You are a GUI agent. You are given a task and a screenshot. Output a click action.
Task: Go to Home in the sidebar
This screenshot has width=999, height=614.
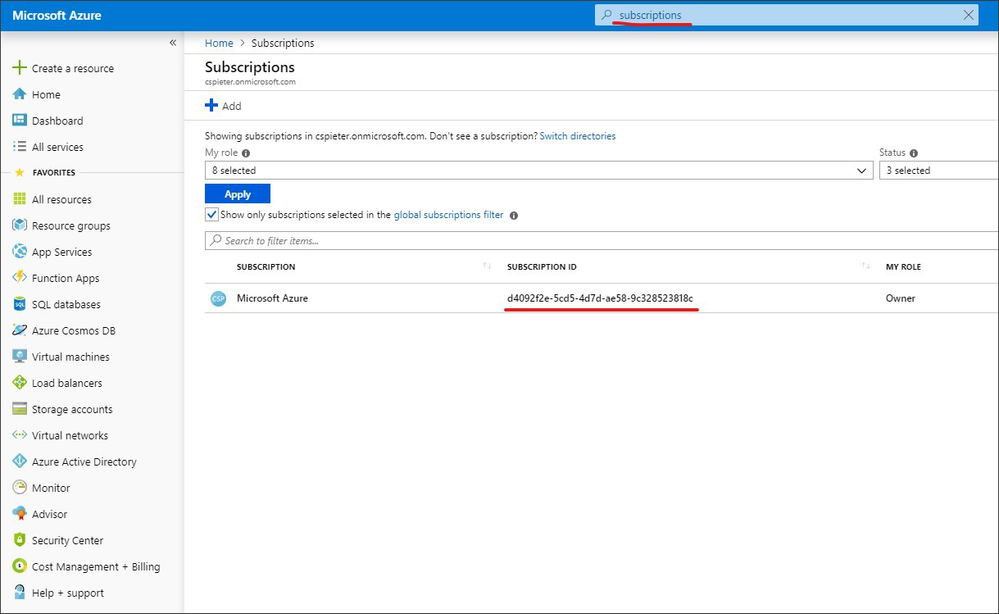46,94
